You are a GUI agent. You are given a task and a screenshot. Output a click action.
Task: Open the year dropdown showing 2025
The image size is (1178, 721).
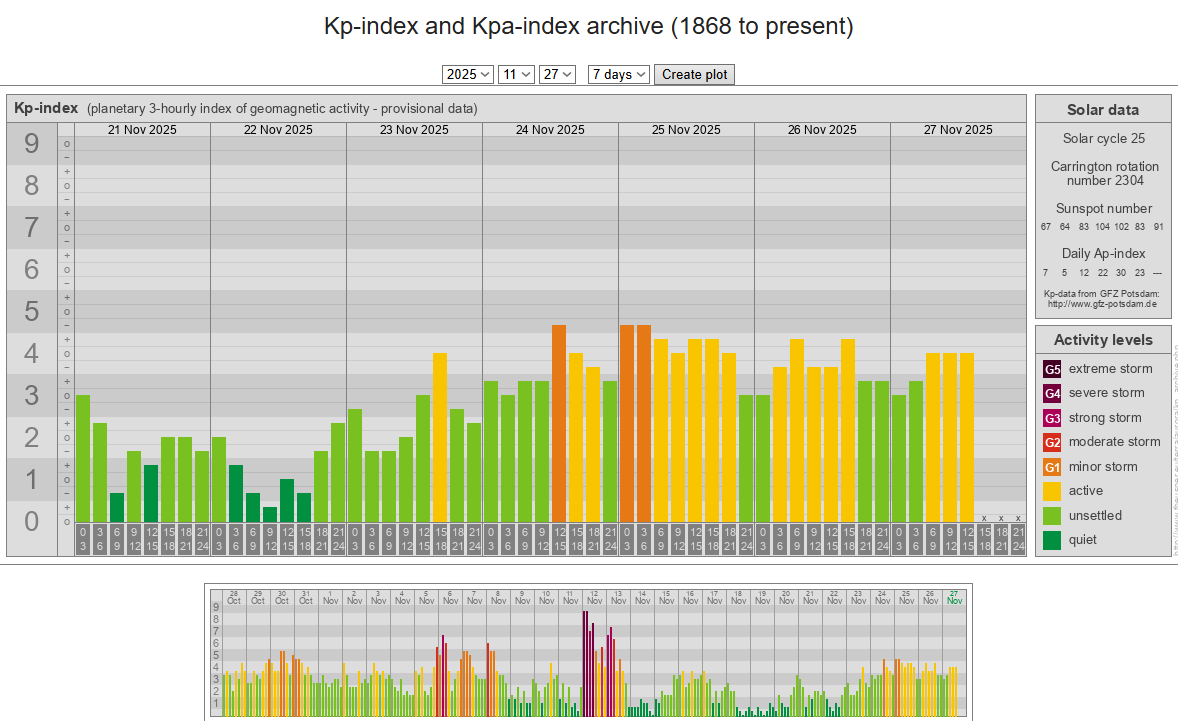tap(468, 74)
